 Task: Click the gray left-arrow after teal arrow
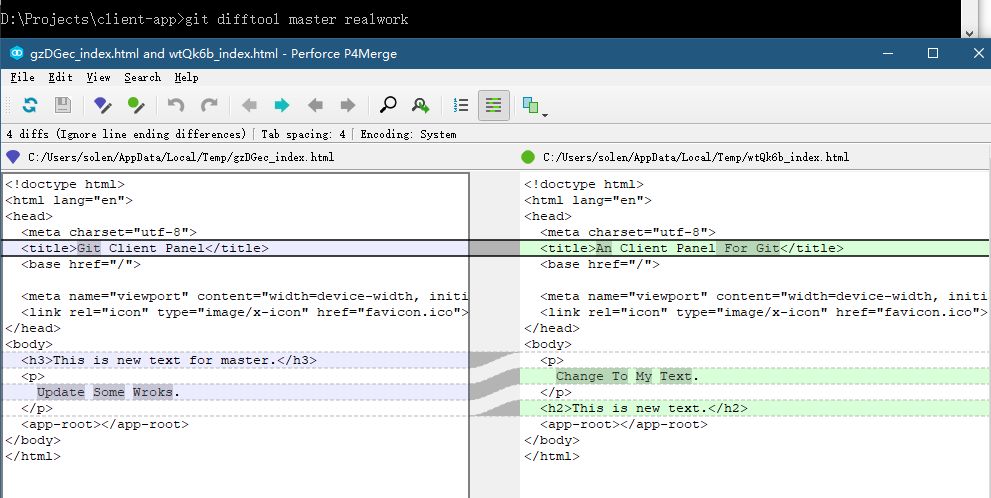315,105
